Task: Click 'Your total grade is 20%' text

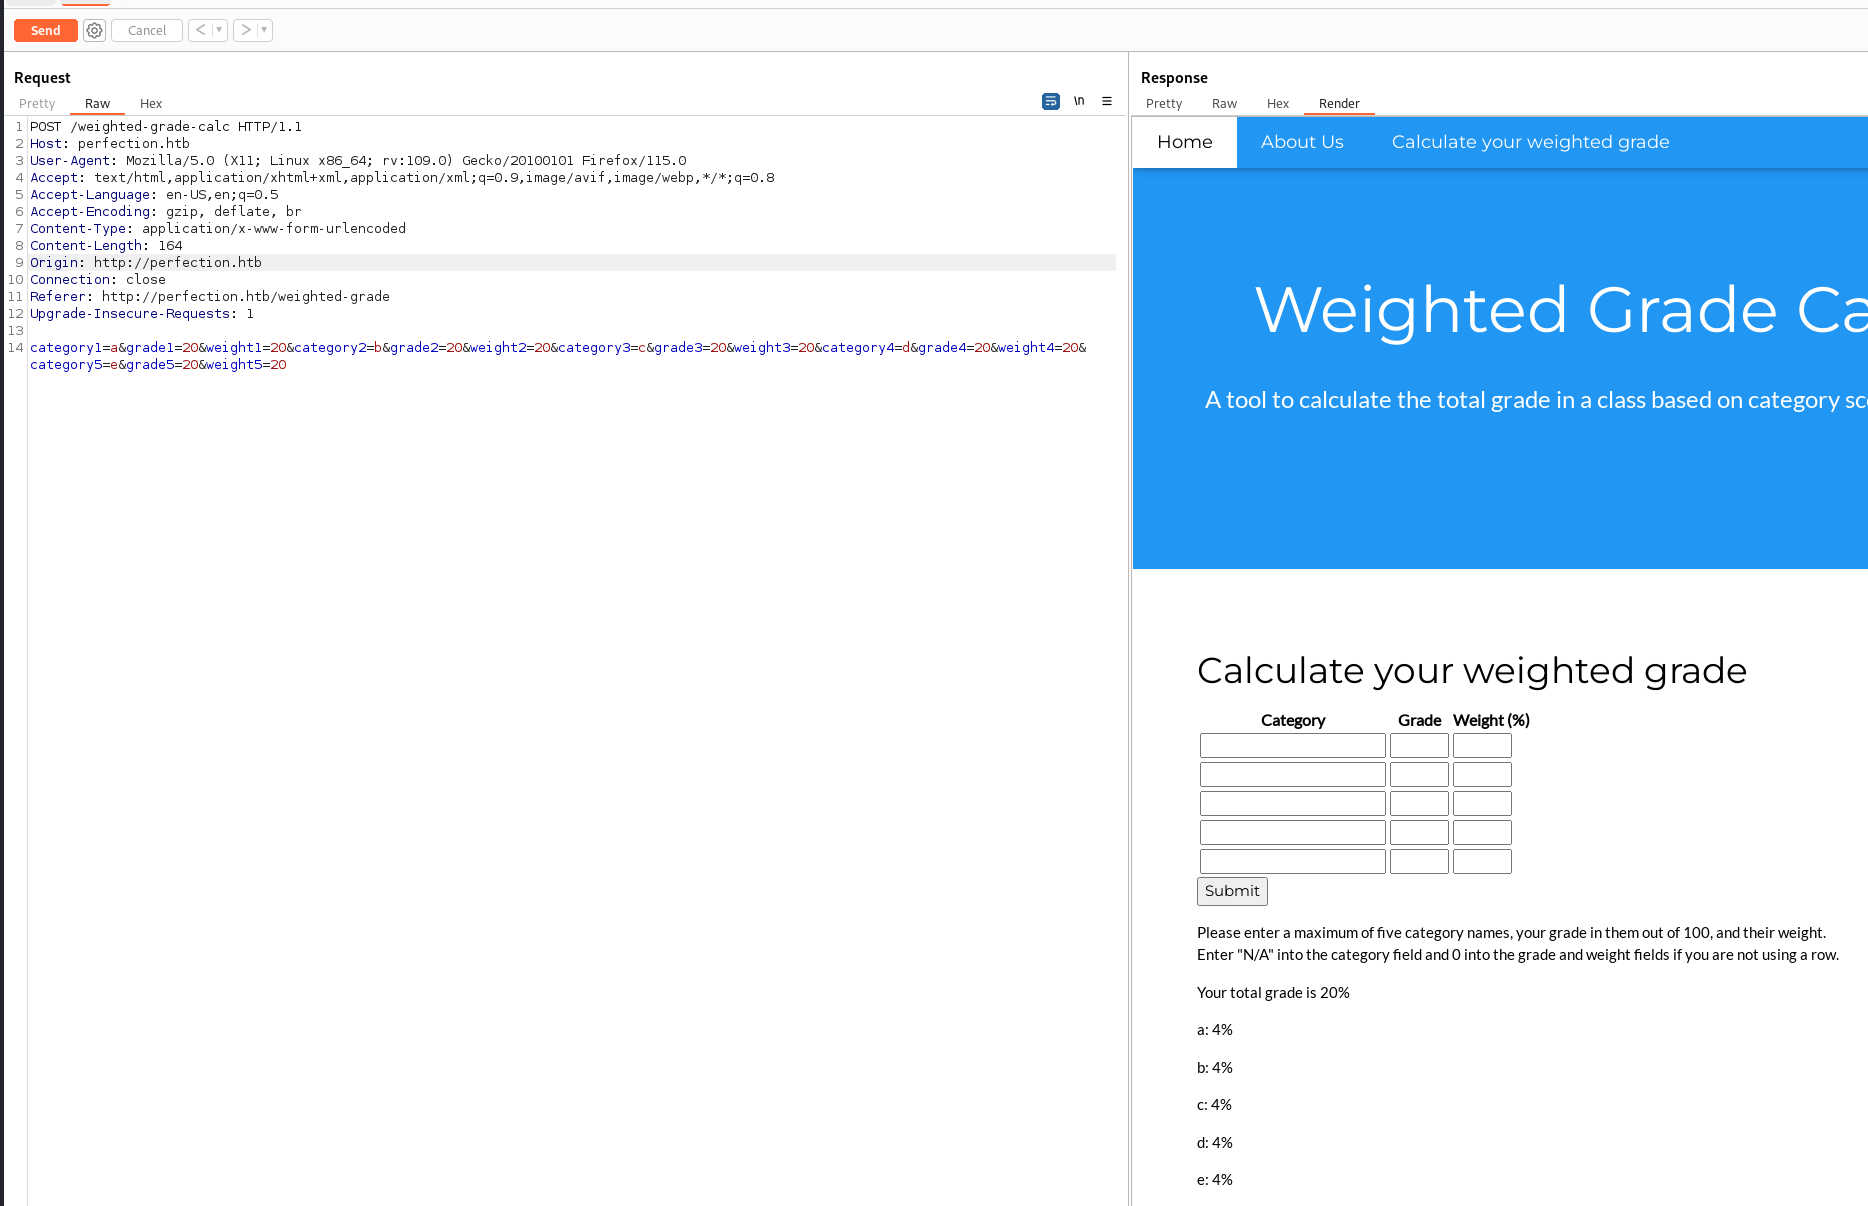Action: click(x=1273, y=993)
